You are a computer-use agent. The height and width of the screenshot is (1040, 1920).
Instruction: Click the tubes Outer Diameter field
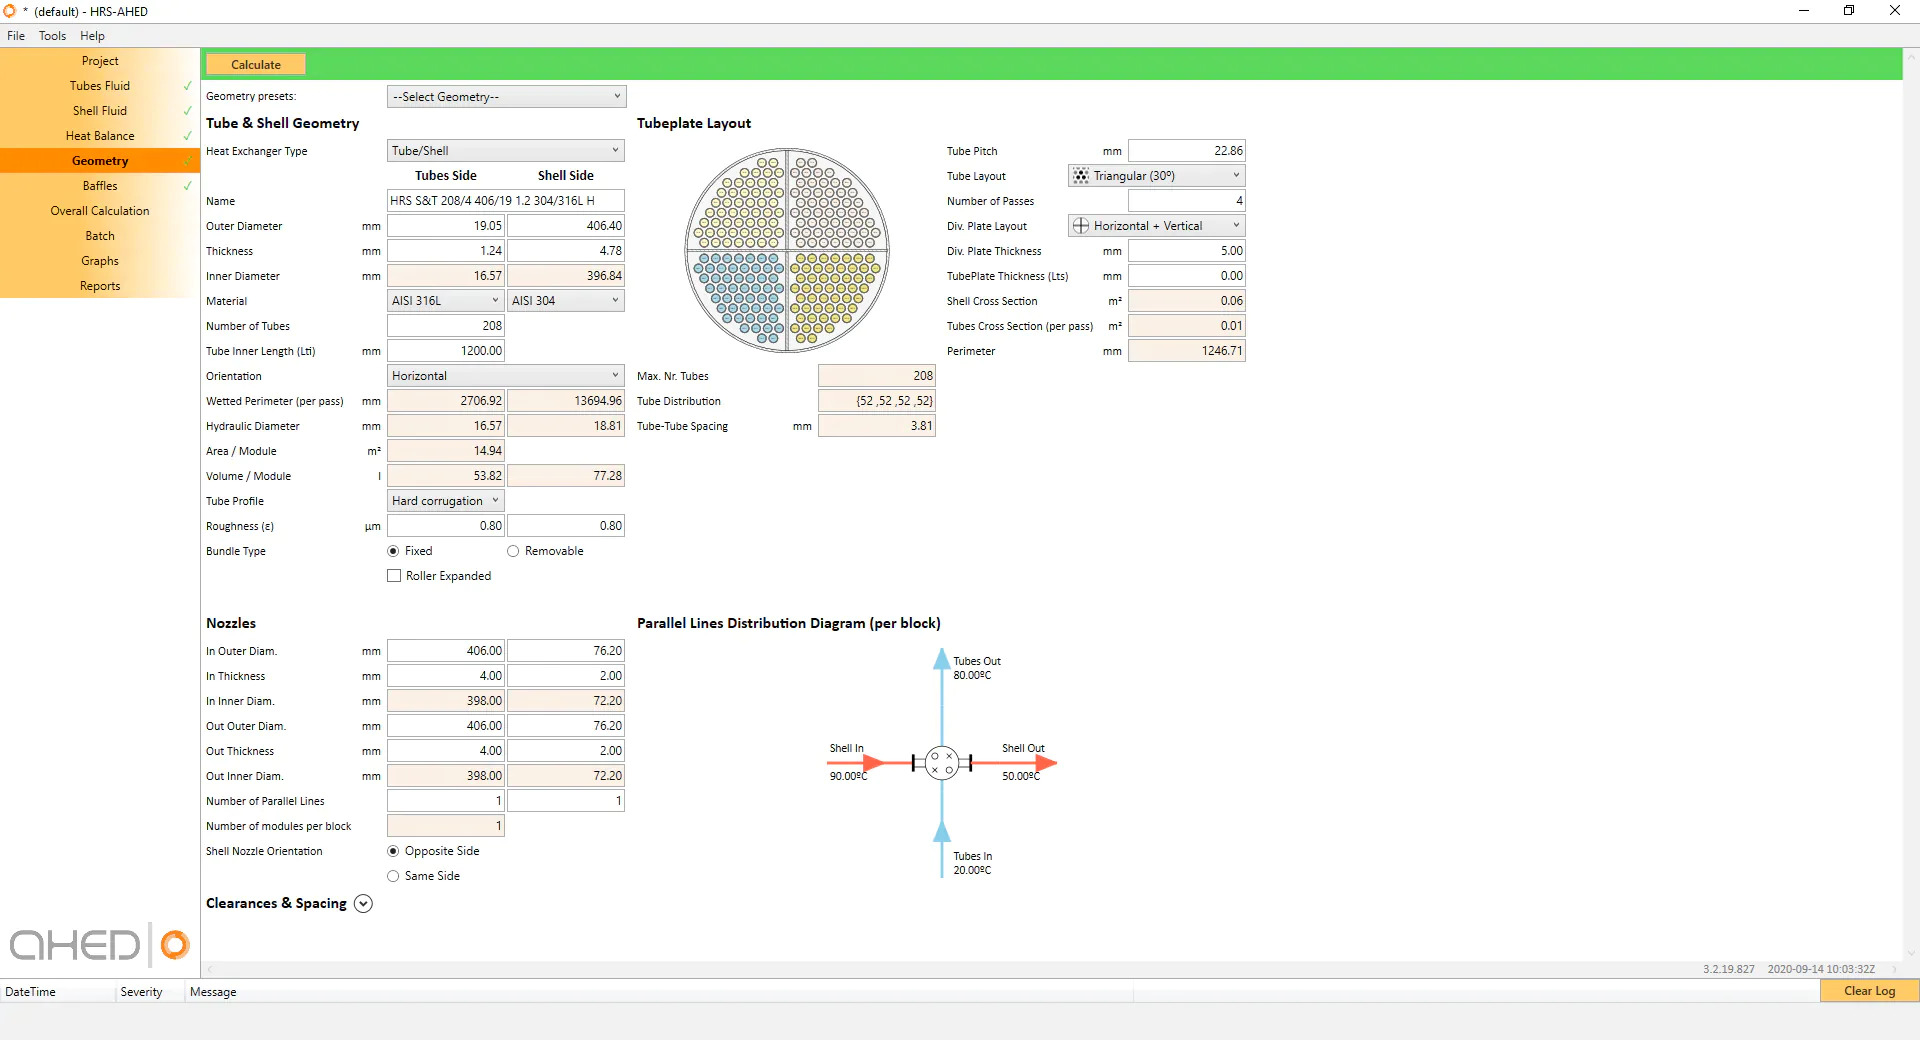coord(446,226)
